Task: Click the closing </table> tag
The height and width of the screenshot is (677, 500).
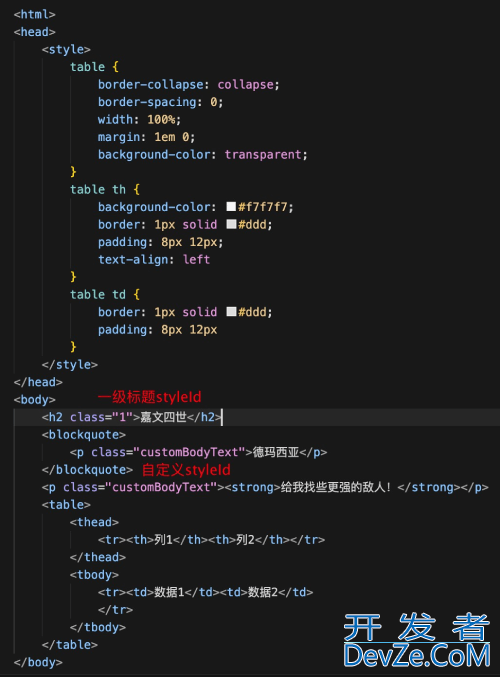Action: coord(70,645)
